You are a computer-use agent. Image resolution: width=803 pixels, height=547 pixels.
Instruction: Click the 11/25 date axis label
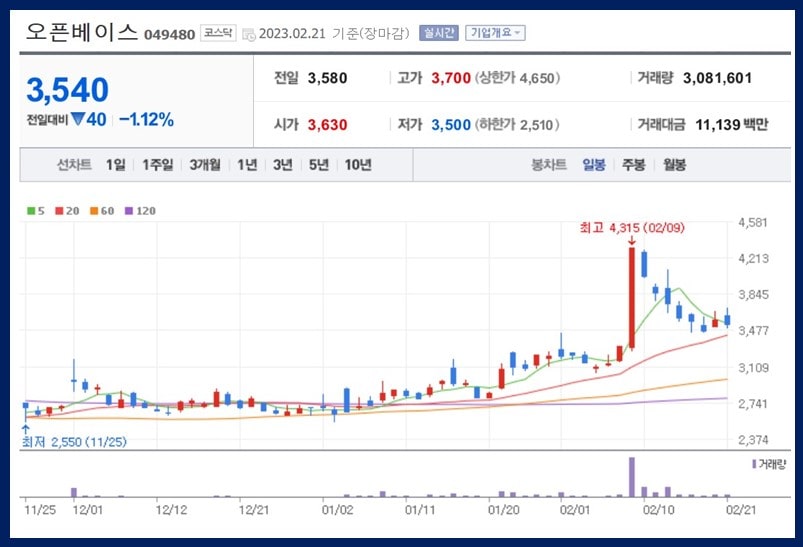pos(40,510)
